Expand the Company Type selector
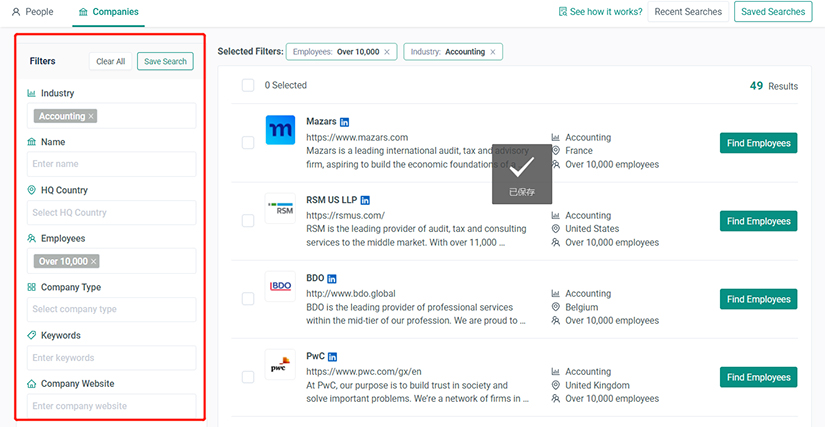Viewport: 825px width, 427px height. point(111,309)
